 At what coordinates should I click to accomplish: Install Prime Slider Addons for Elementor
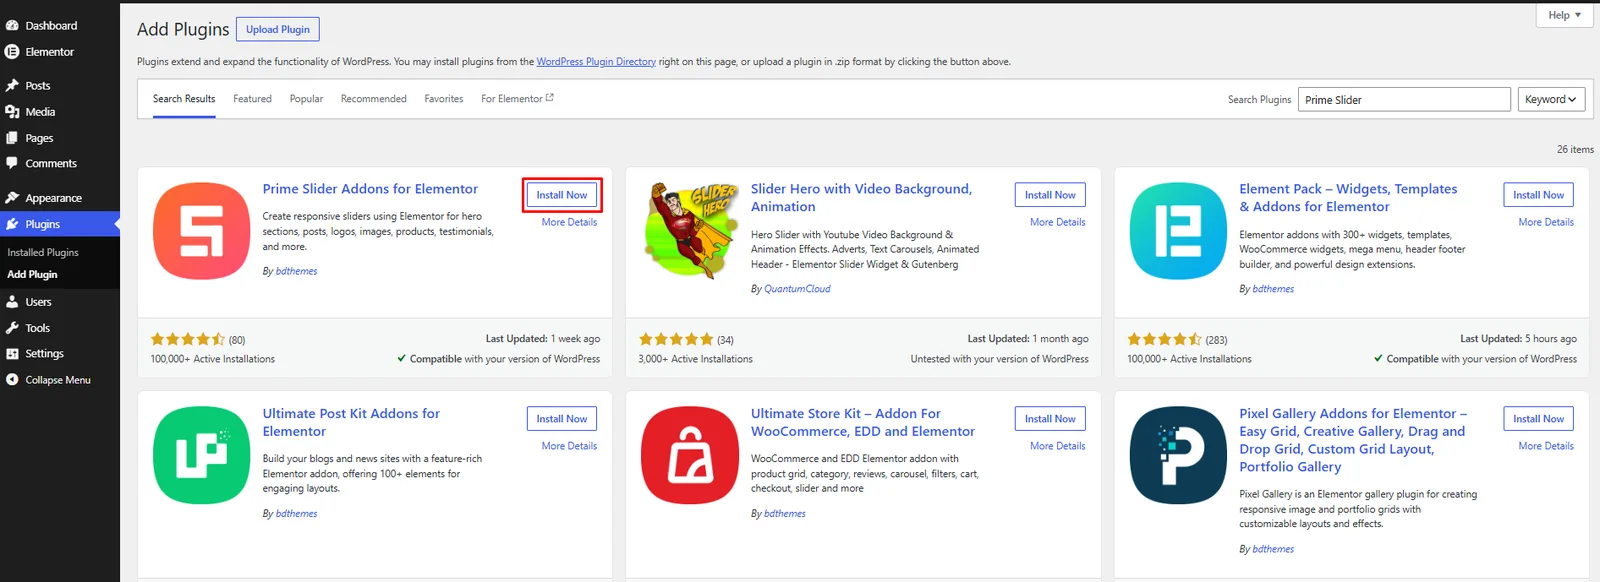[562, 195]
